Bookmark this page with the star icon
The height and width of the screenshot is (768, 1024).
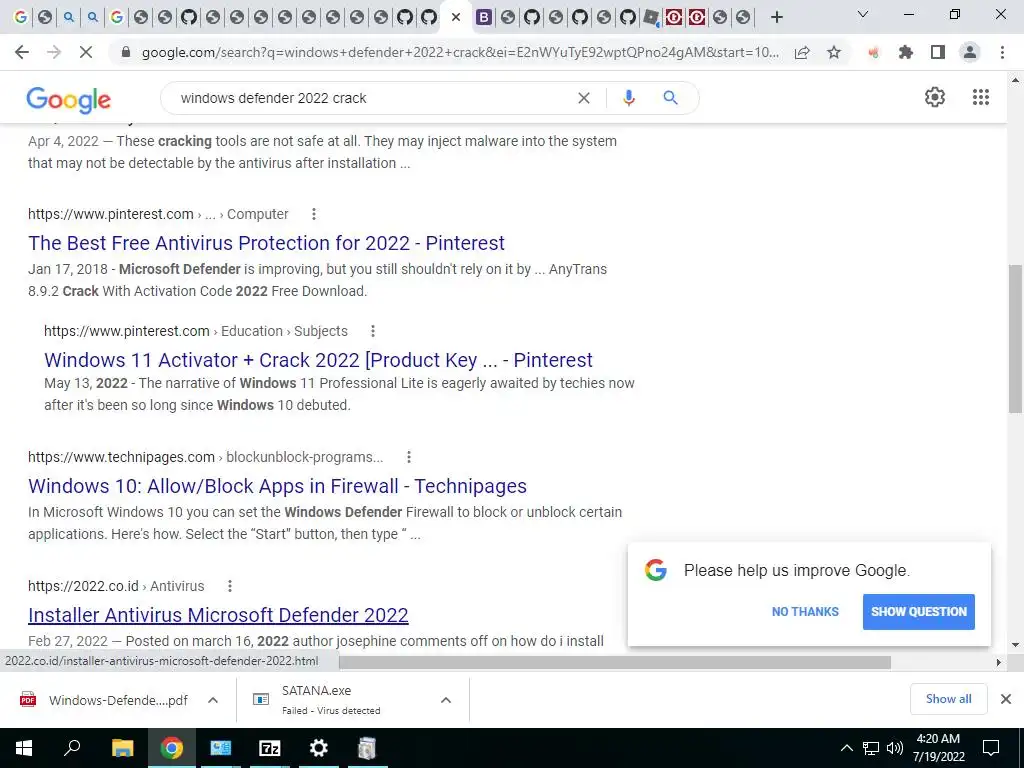point(834,52)
